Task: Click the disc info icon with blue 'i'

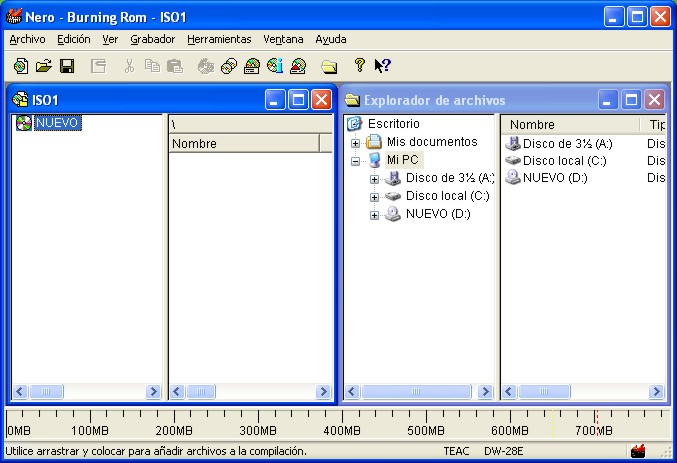Action: [275, 66]
